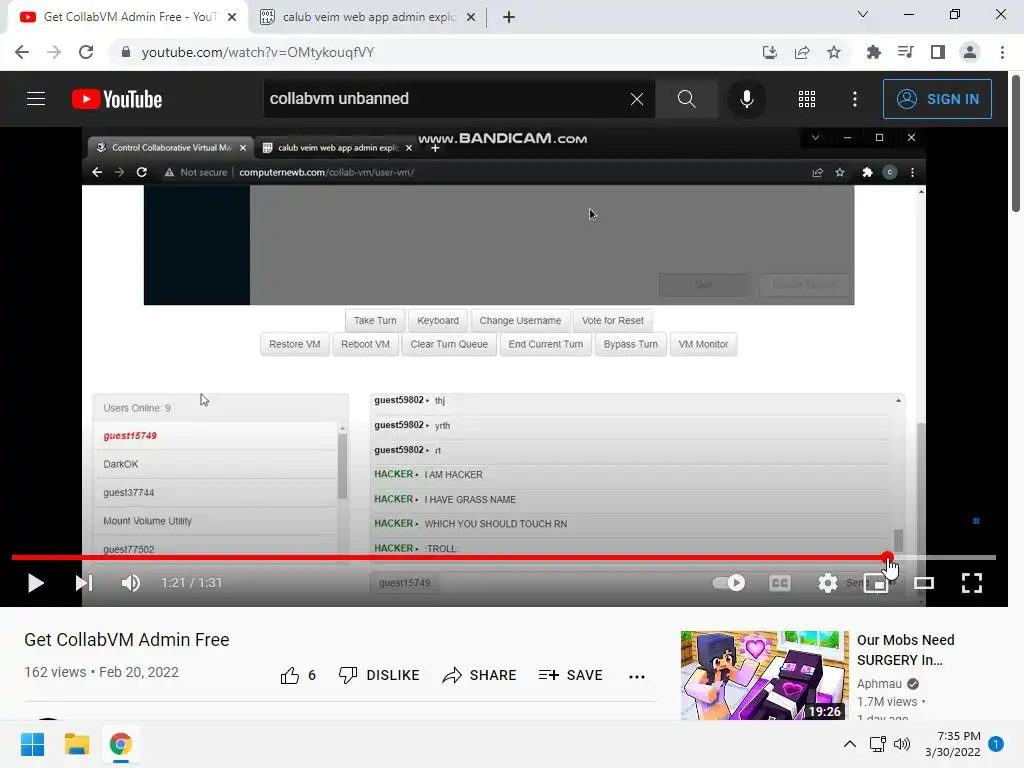Switch to Get CollabVM Admin Free tab

tap(127, 17)
